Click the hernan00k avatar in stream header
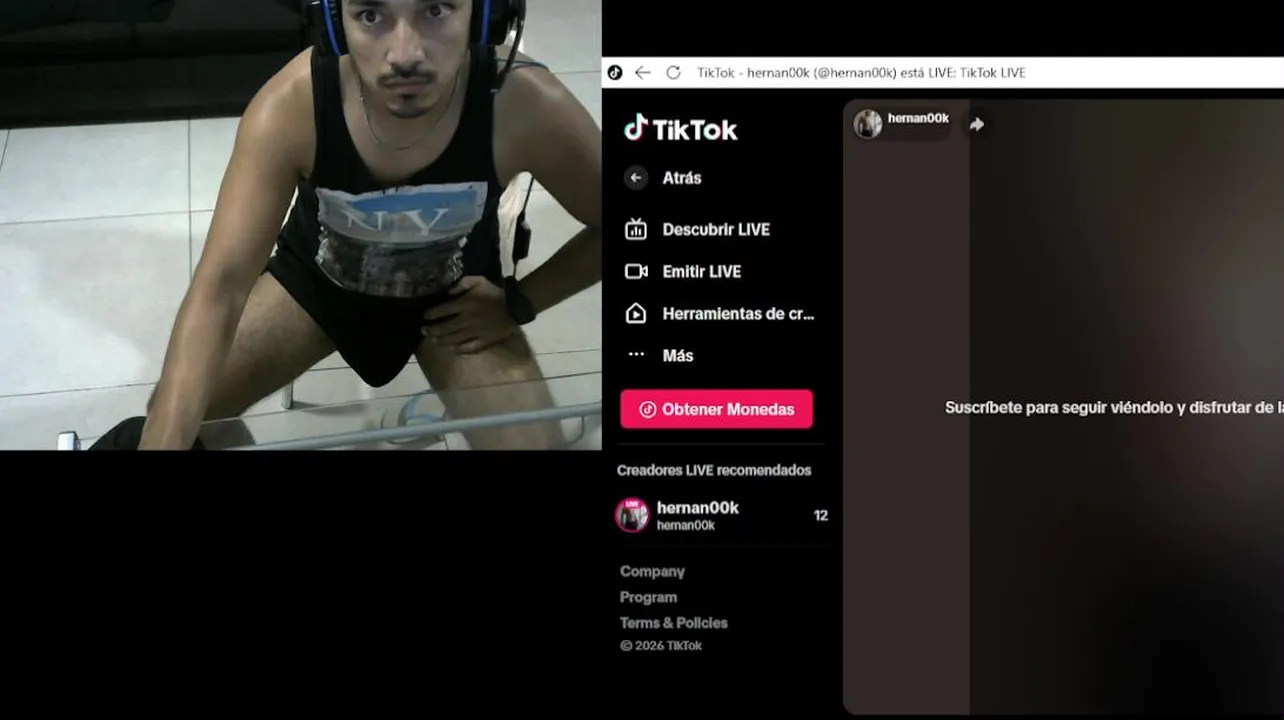This screenshot has height=720, width=1284. [x=868, y=124]
